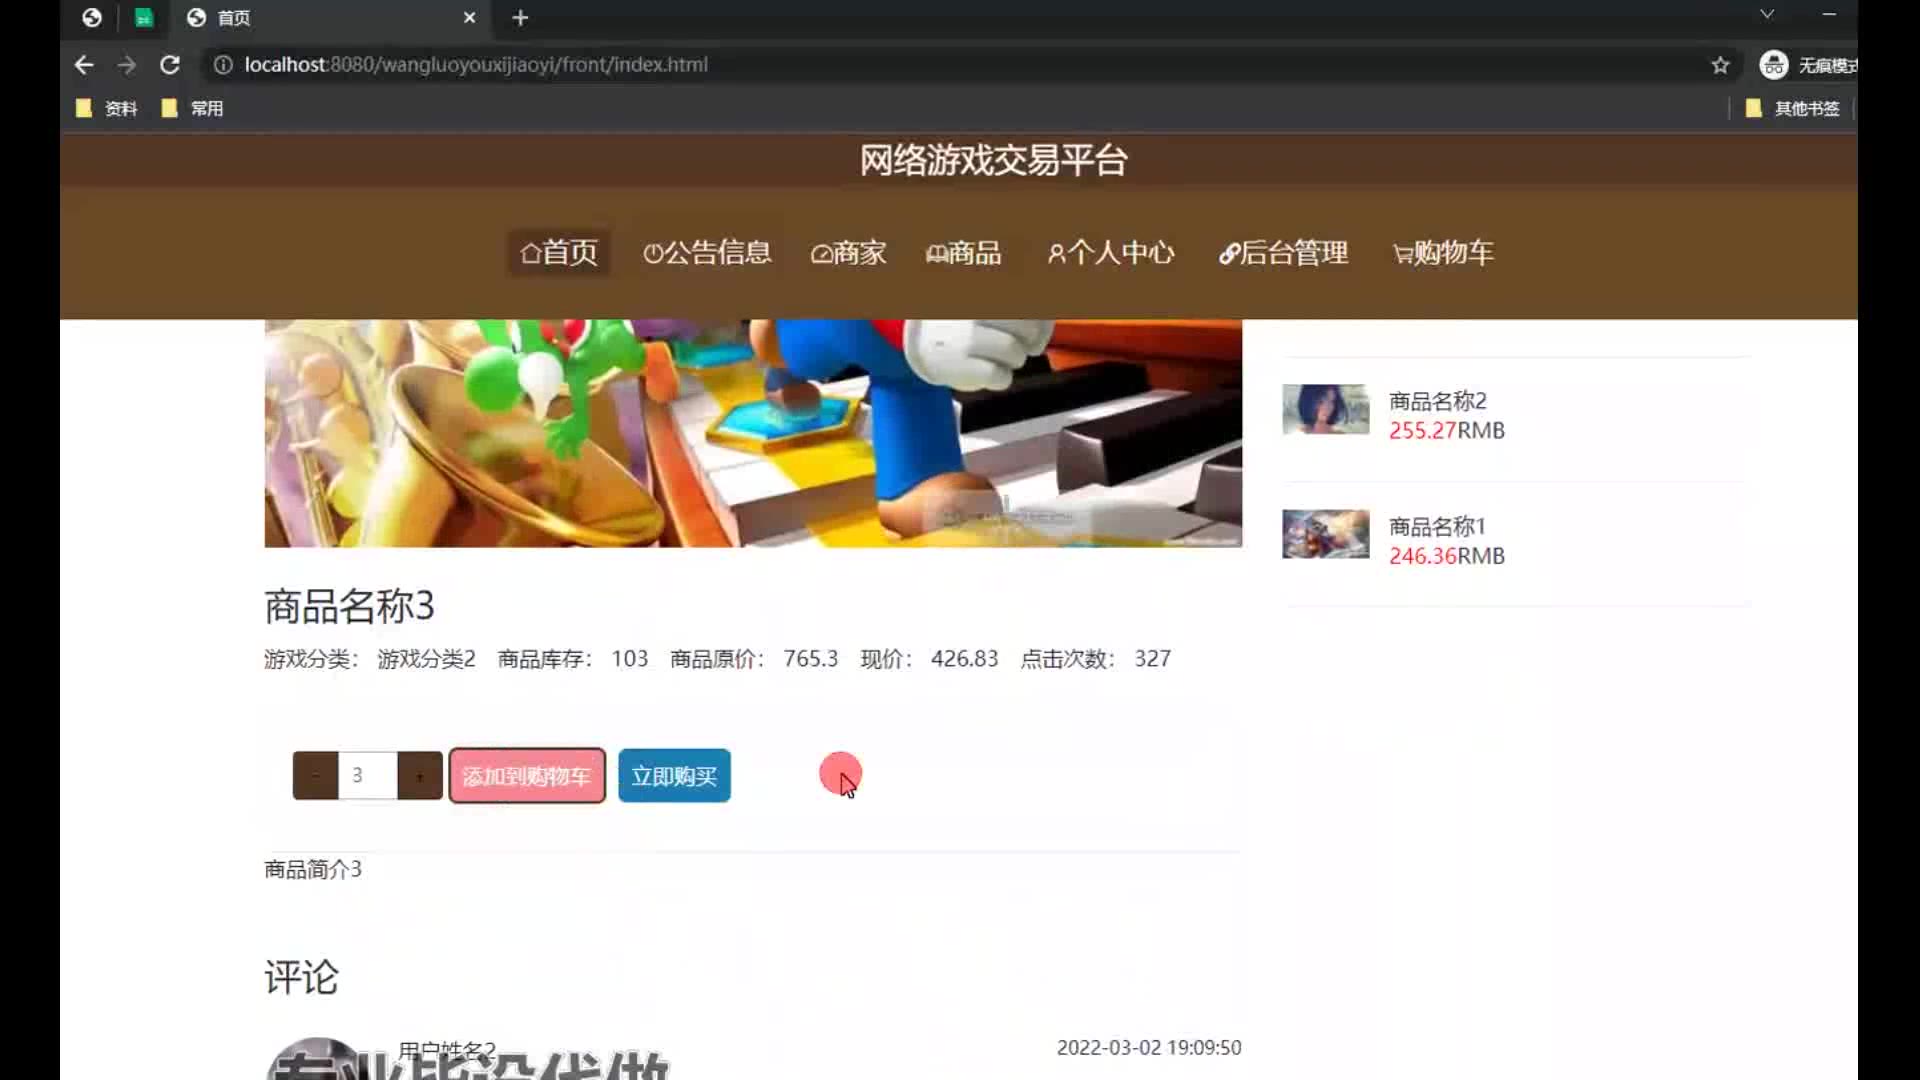Click the site info icon in the address bar

coord(223,65)
